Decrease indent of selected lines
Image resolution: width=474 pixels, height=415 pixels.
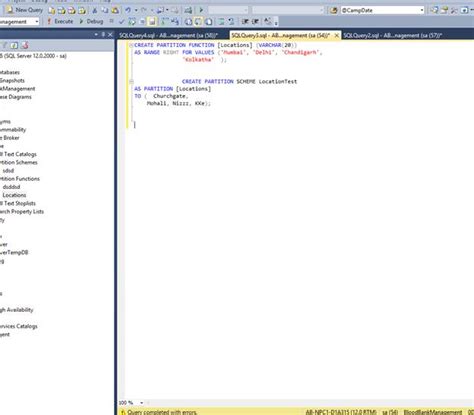coord(245,22)
